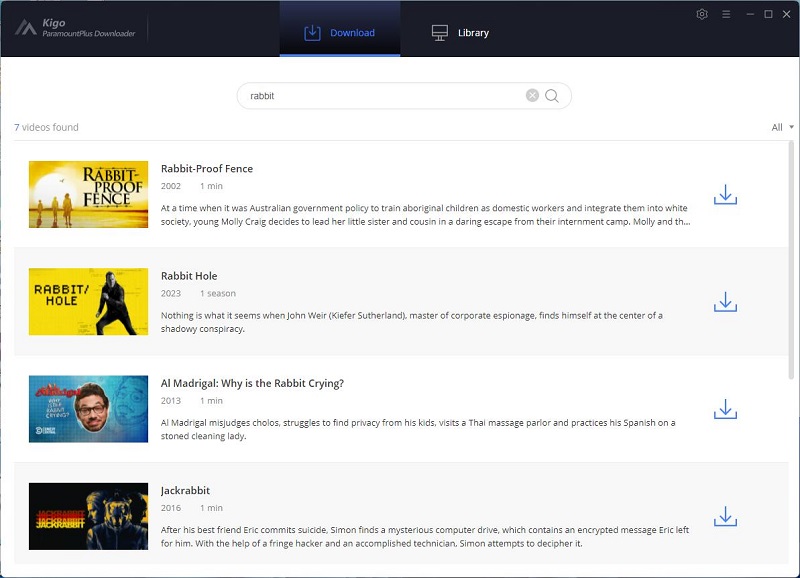The image size is (800, 578).
Task: Select the Al Madrigal thumbnail image
Action: coord(88,409)
